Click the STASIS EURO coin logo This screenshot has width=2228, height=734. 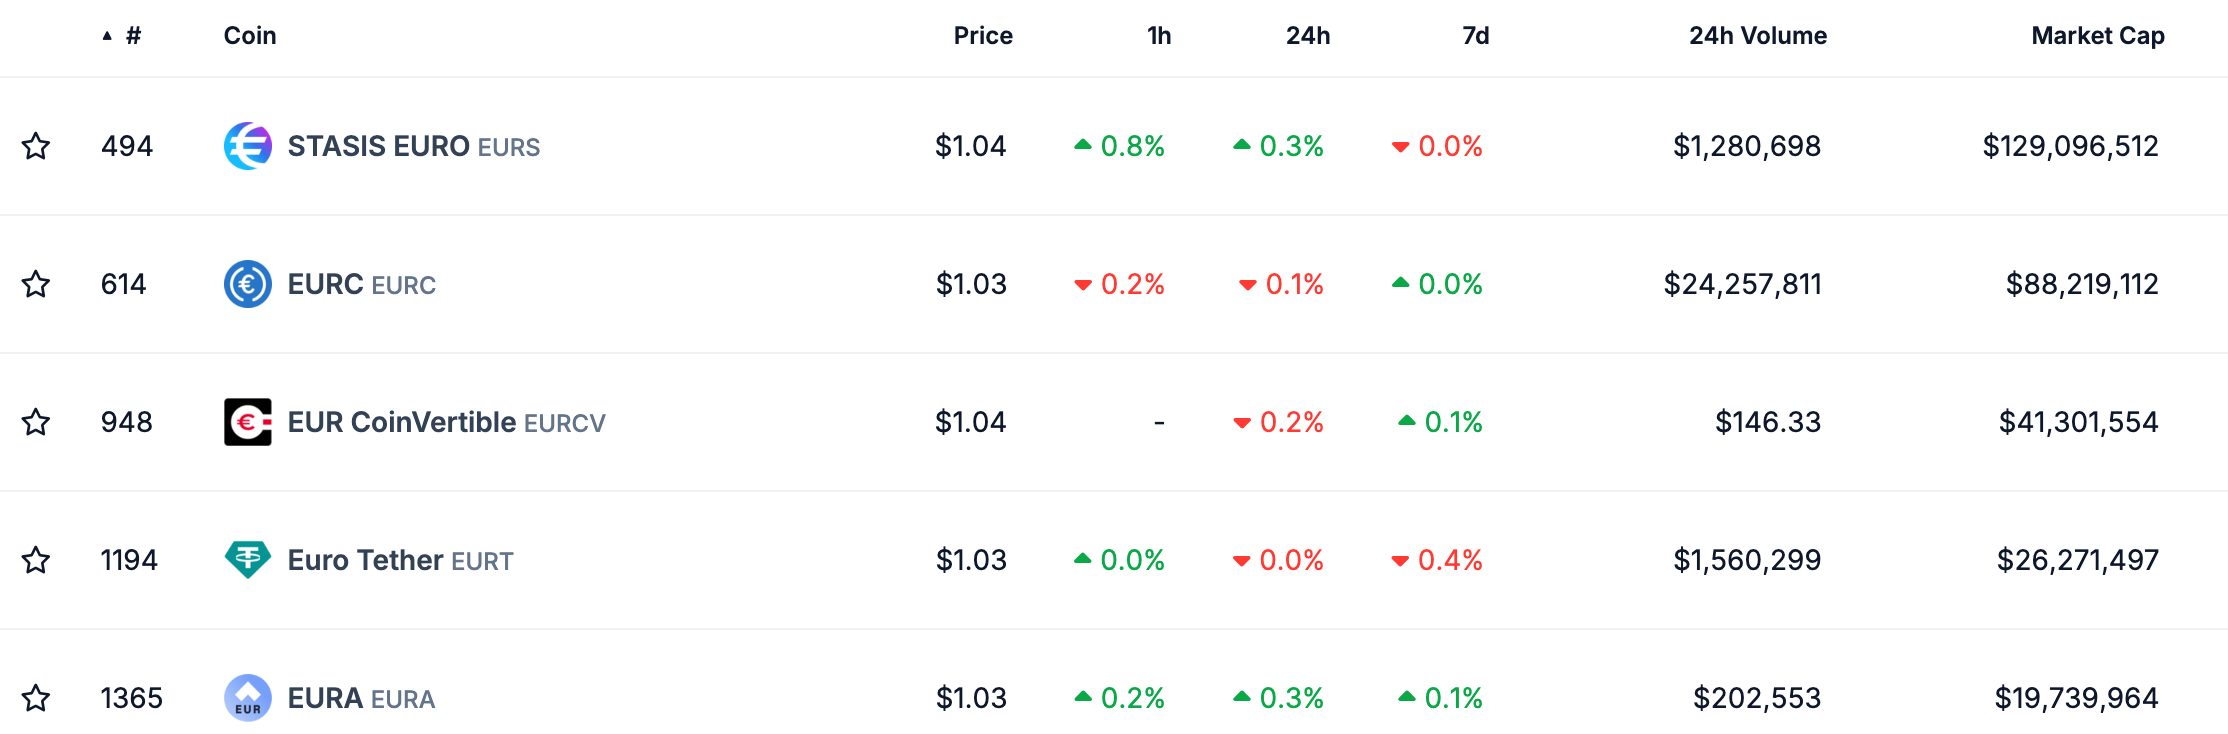coord(247,146)
